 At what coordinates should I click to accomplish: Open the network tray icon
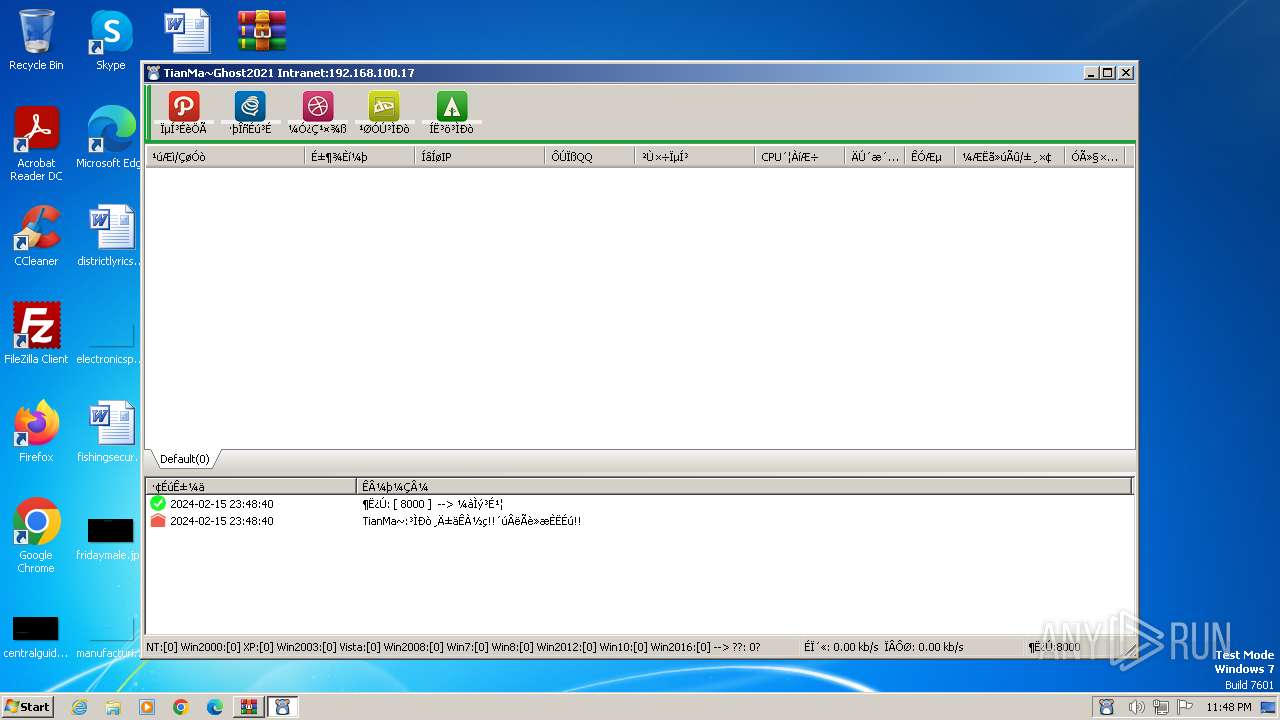1161,707
